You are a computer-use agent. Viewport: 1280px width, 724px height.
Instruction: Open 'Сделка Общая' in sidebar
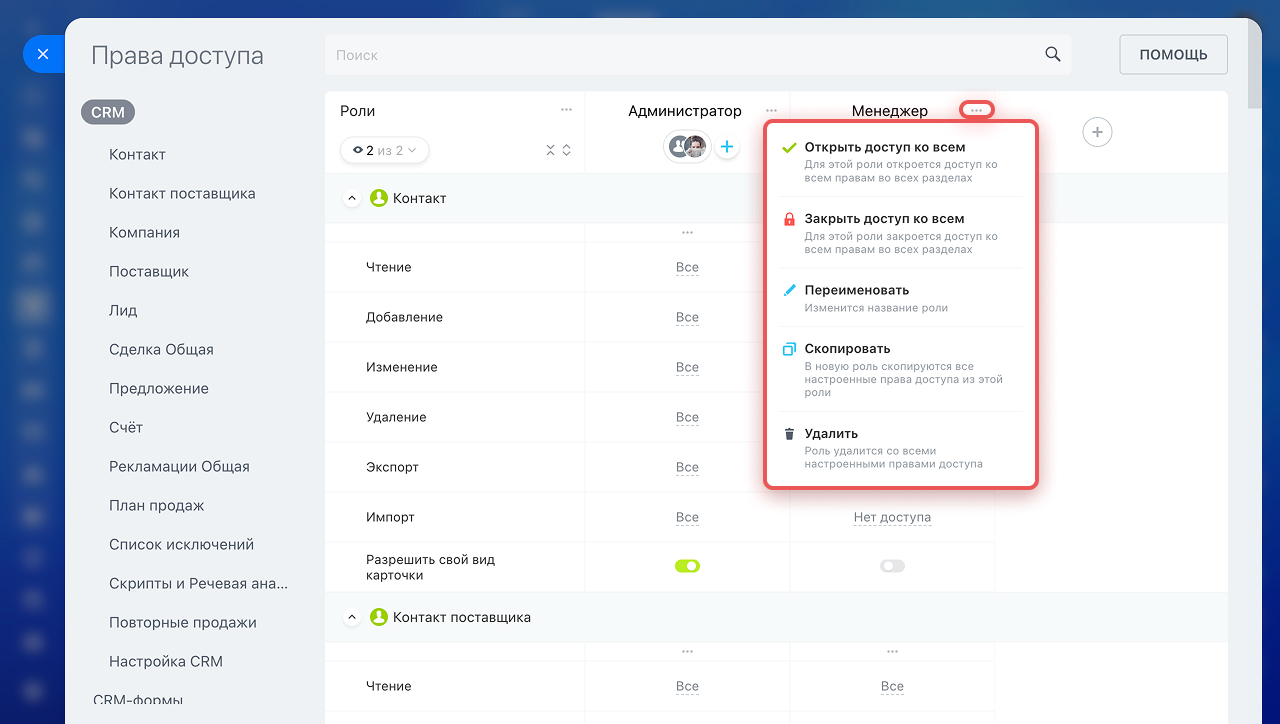(161, 349)
